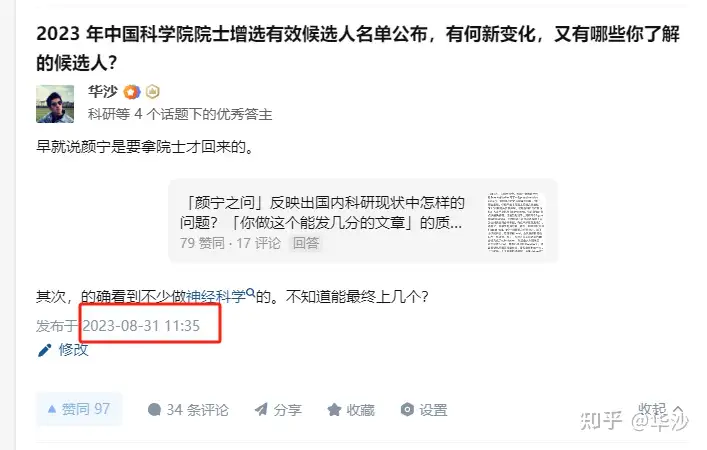
Task: Click the gold crown badge icon
Action: tap(153, 92)
